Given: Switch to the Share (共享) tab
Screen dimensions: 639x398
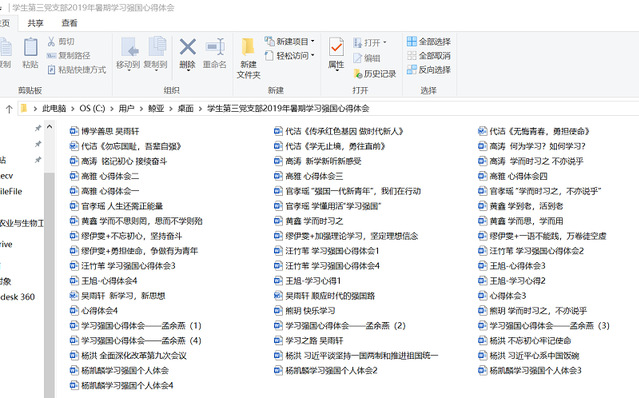Looking at the screenshot, I should point(35,23).
